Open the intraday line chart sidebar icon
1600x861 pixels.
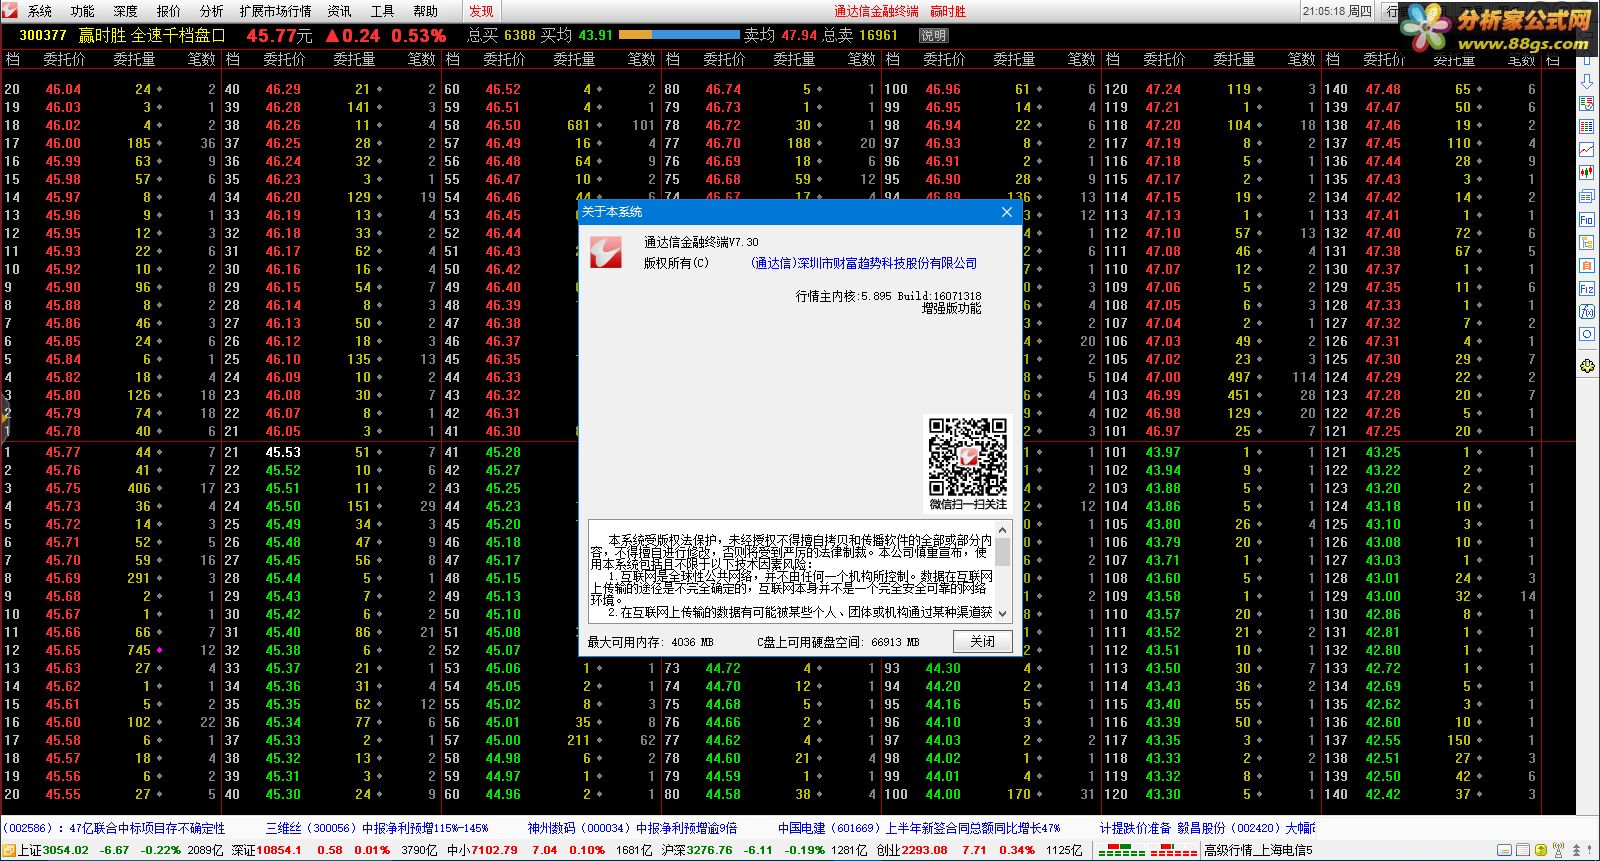pos(1587,150)
